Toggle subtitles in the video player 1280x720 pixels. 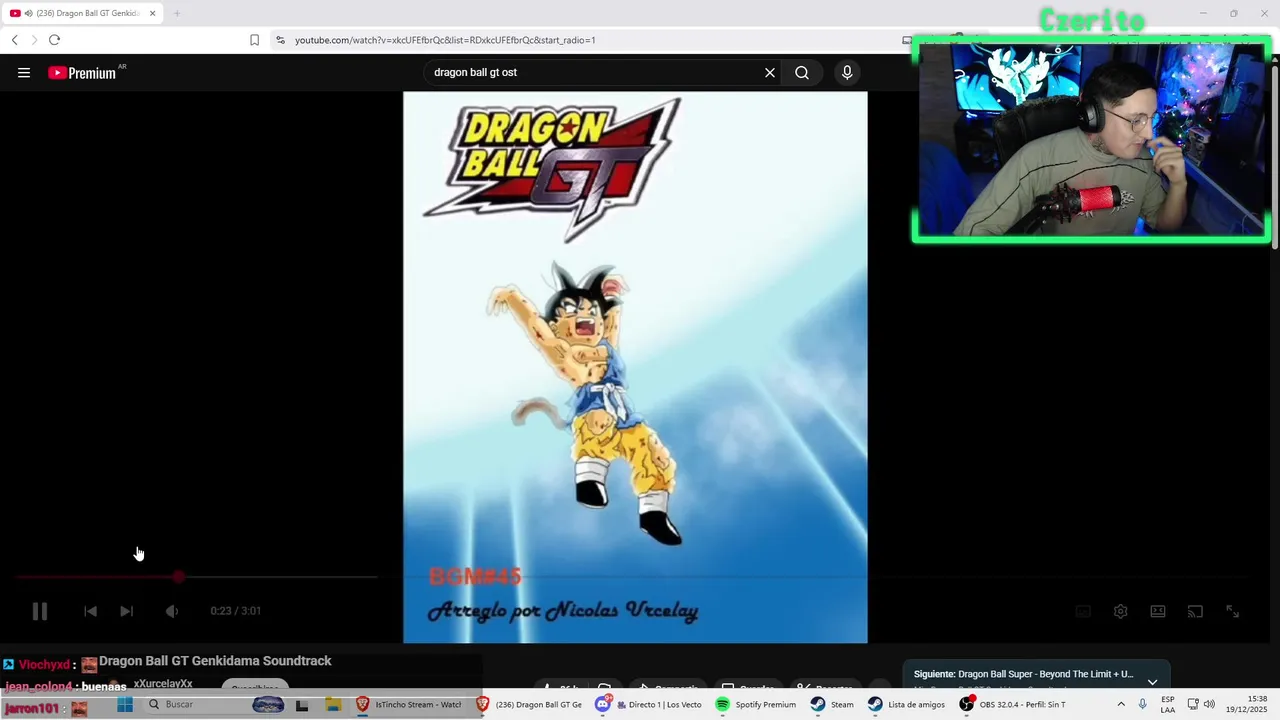[1083, 611]
